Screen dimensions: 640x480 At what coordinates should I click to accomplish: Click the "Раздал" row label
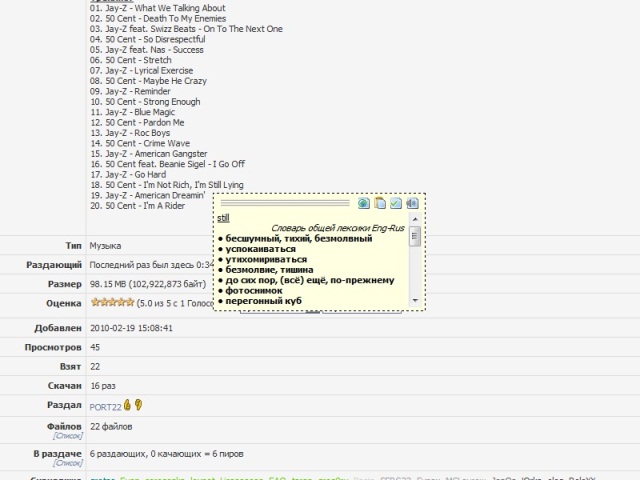64,405
